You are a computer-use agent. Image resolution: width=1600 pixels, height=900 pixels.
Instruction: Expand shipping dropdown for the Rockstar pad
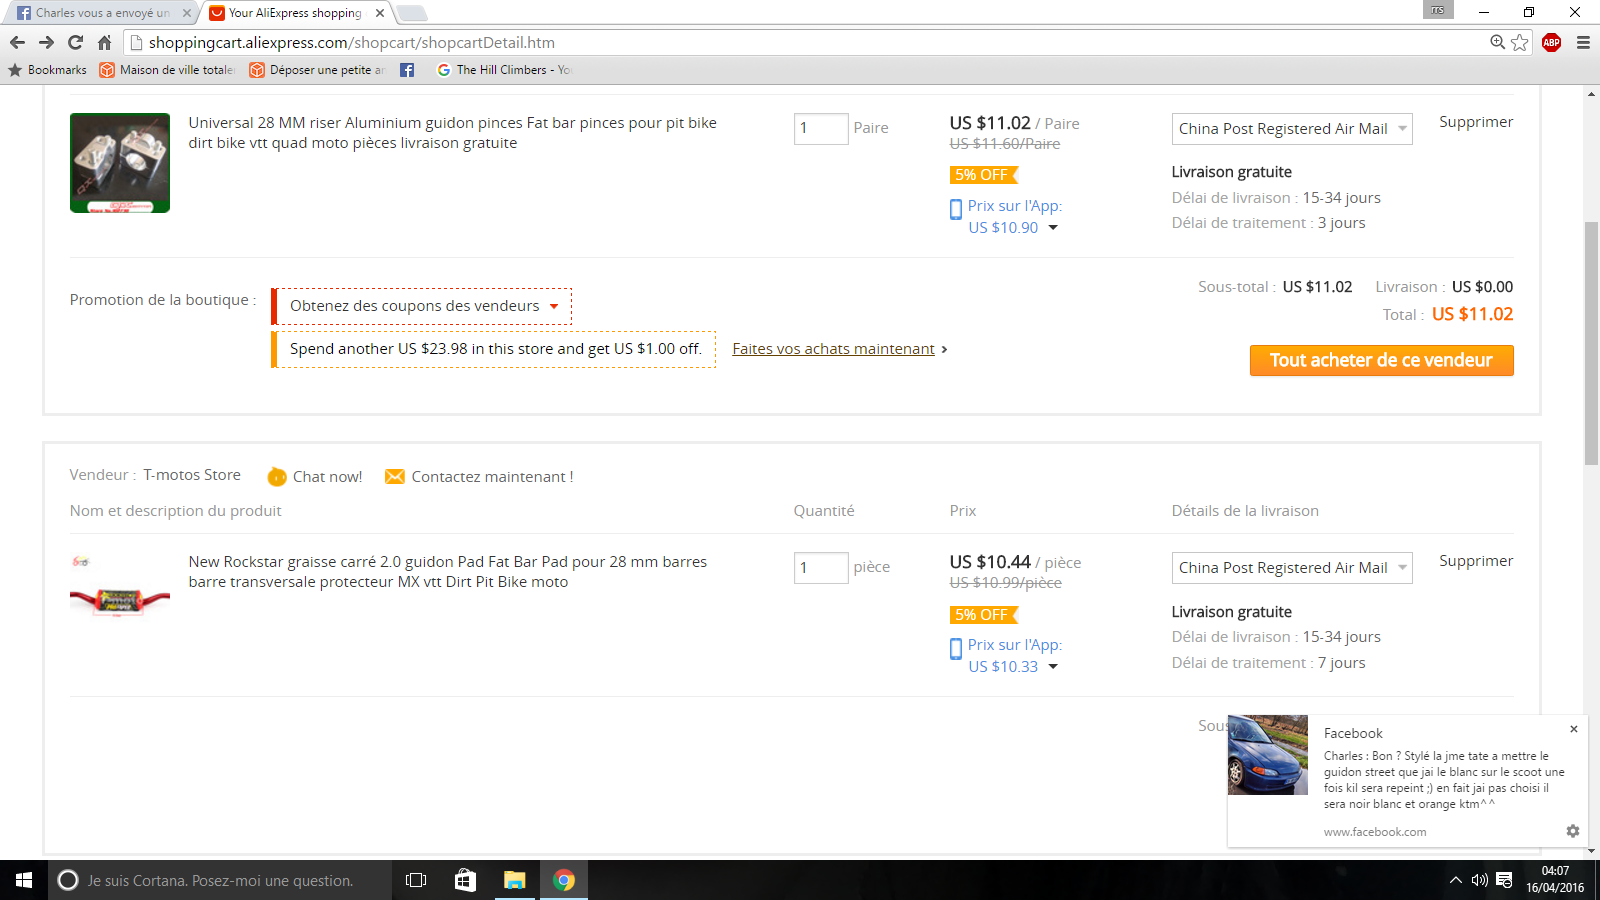pos(1292,568)
